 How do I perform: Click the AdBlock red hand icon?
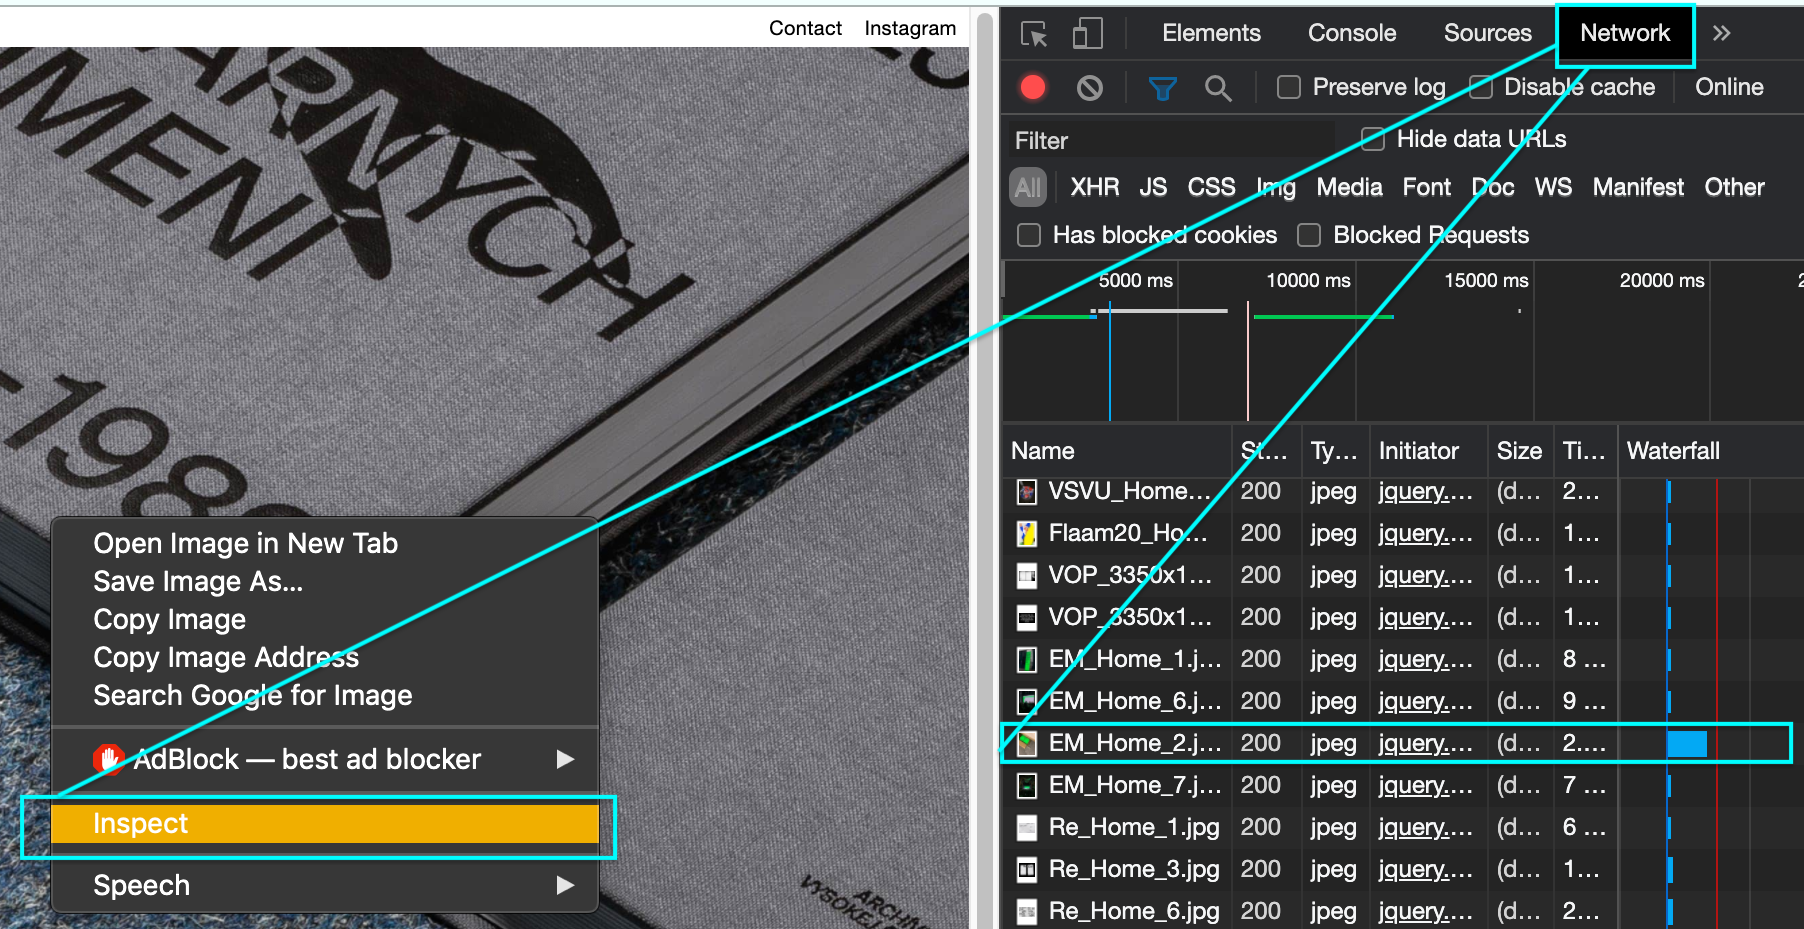[108, 759]
